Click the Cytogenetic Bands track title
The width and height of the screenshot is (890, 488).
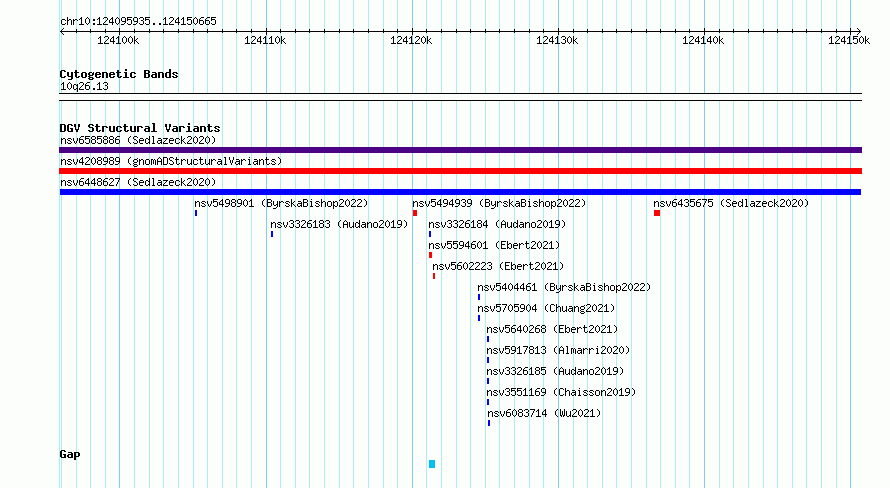[119, 74]
